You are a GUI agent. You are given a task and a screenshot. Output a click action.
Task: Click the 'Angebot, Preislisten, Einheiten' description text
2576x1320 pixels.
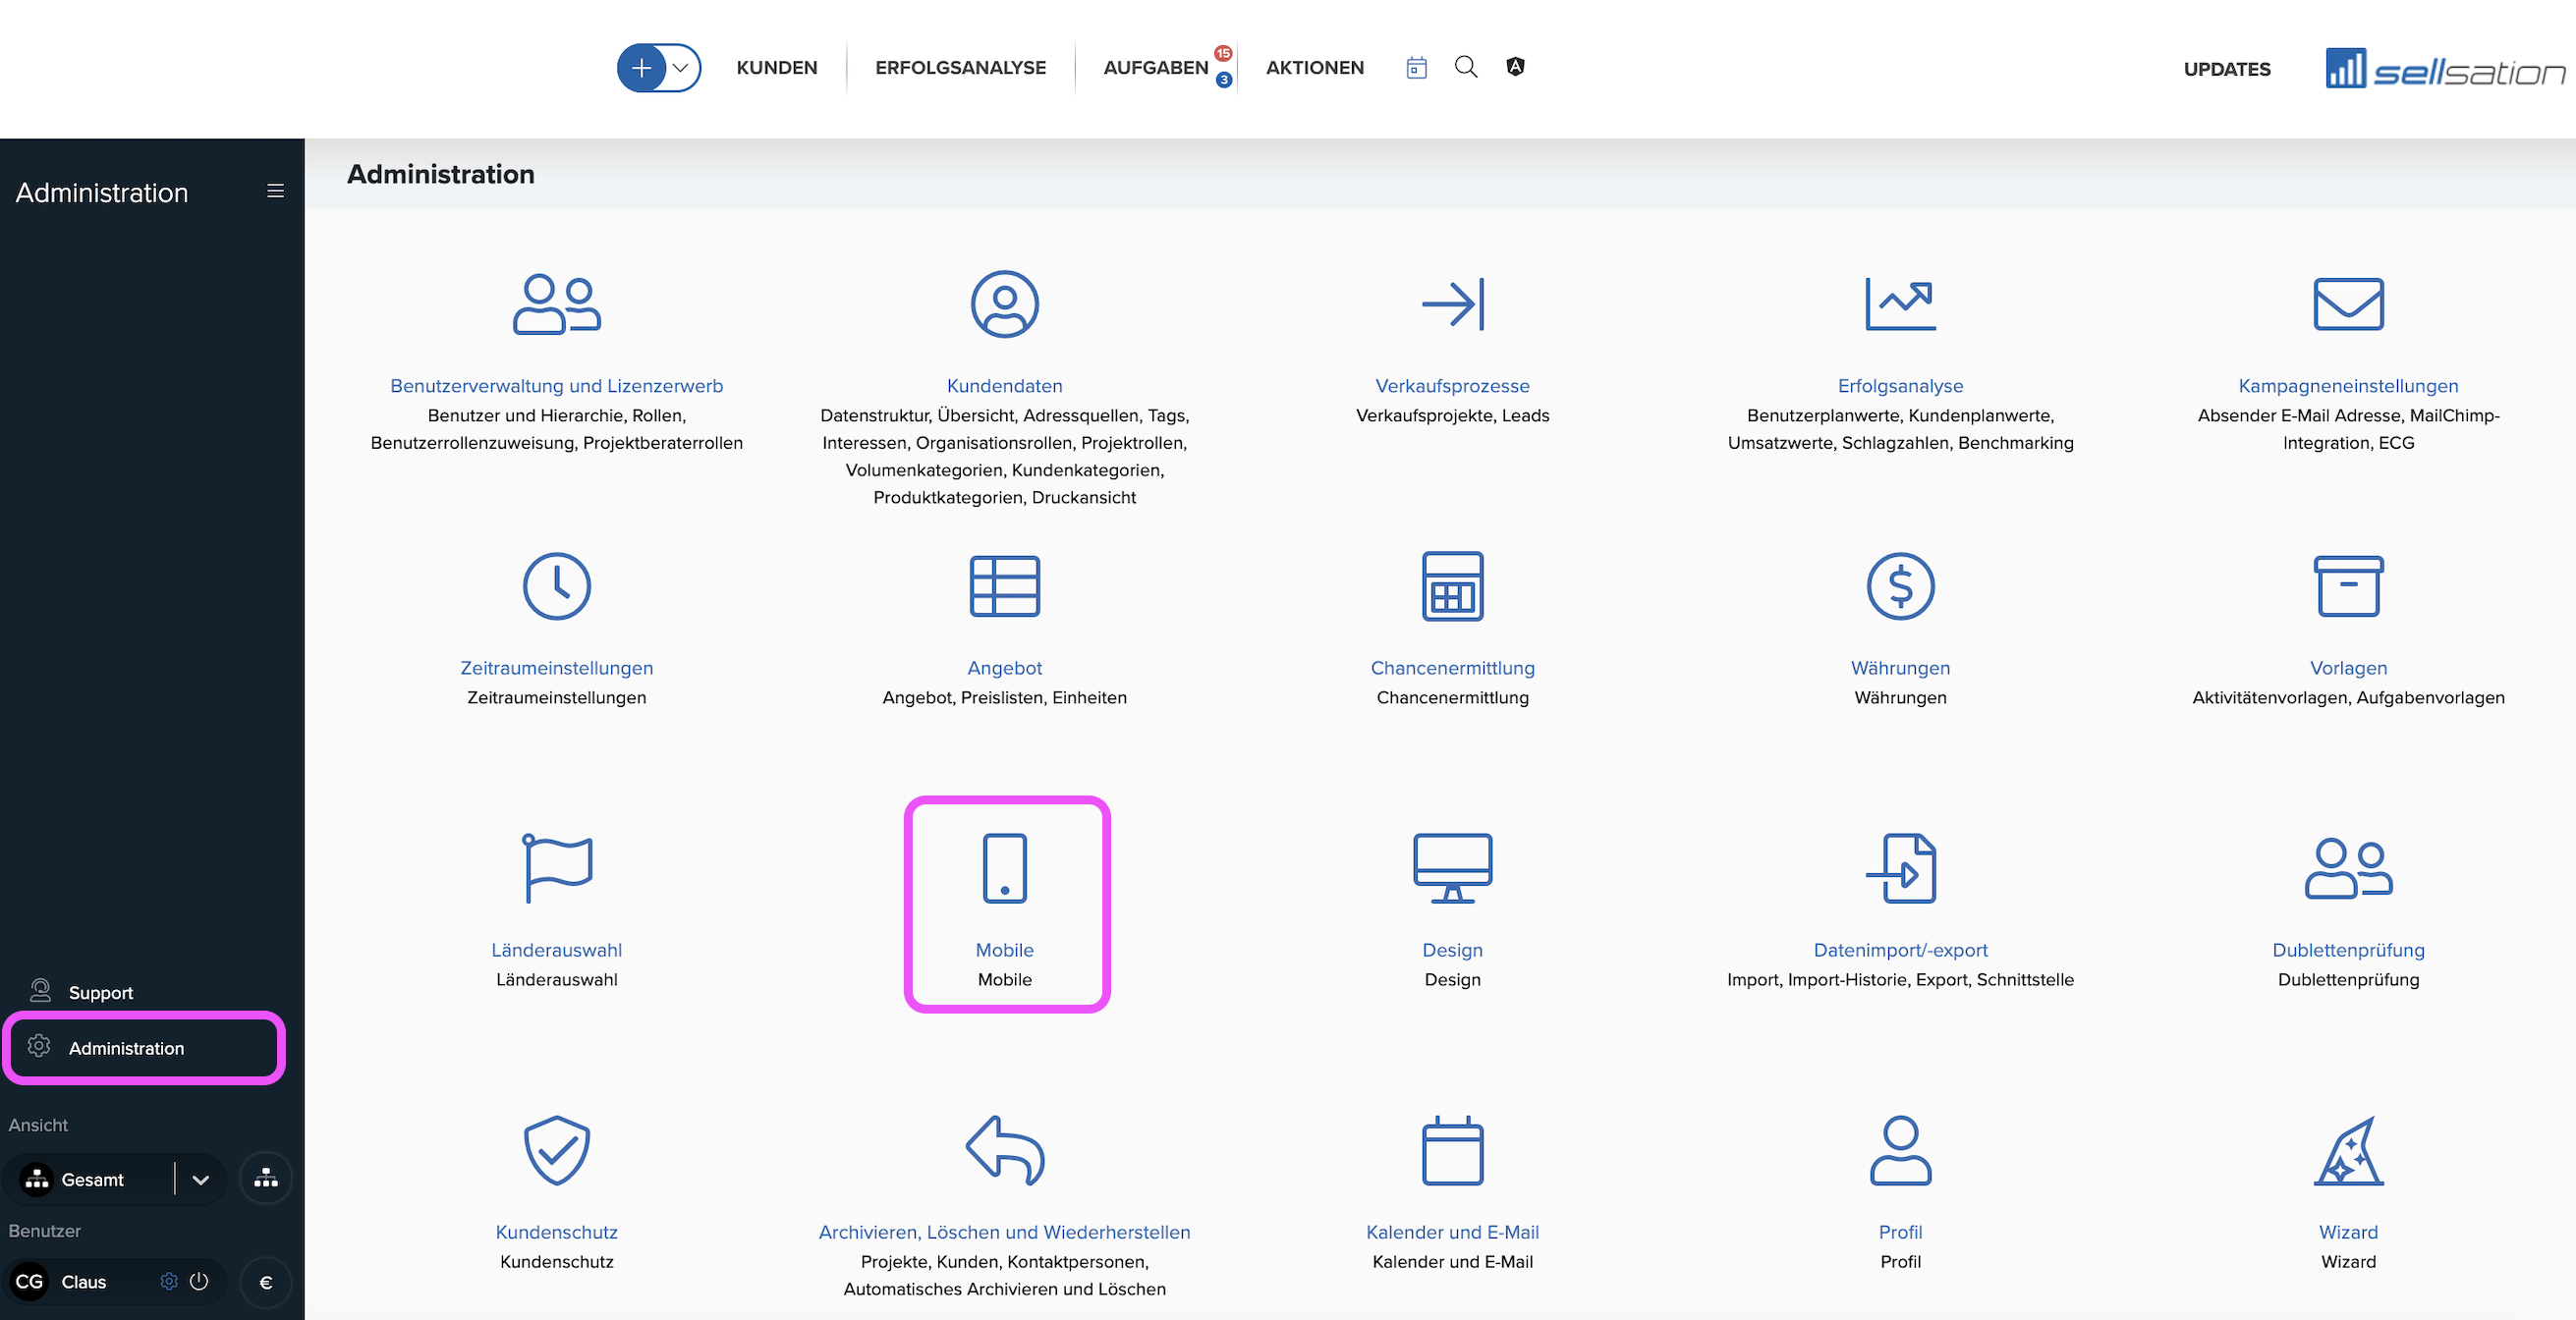[1005, 697]
